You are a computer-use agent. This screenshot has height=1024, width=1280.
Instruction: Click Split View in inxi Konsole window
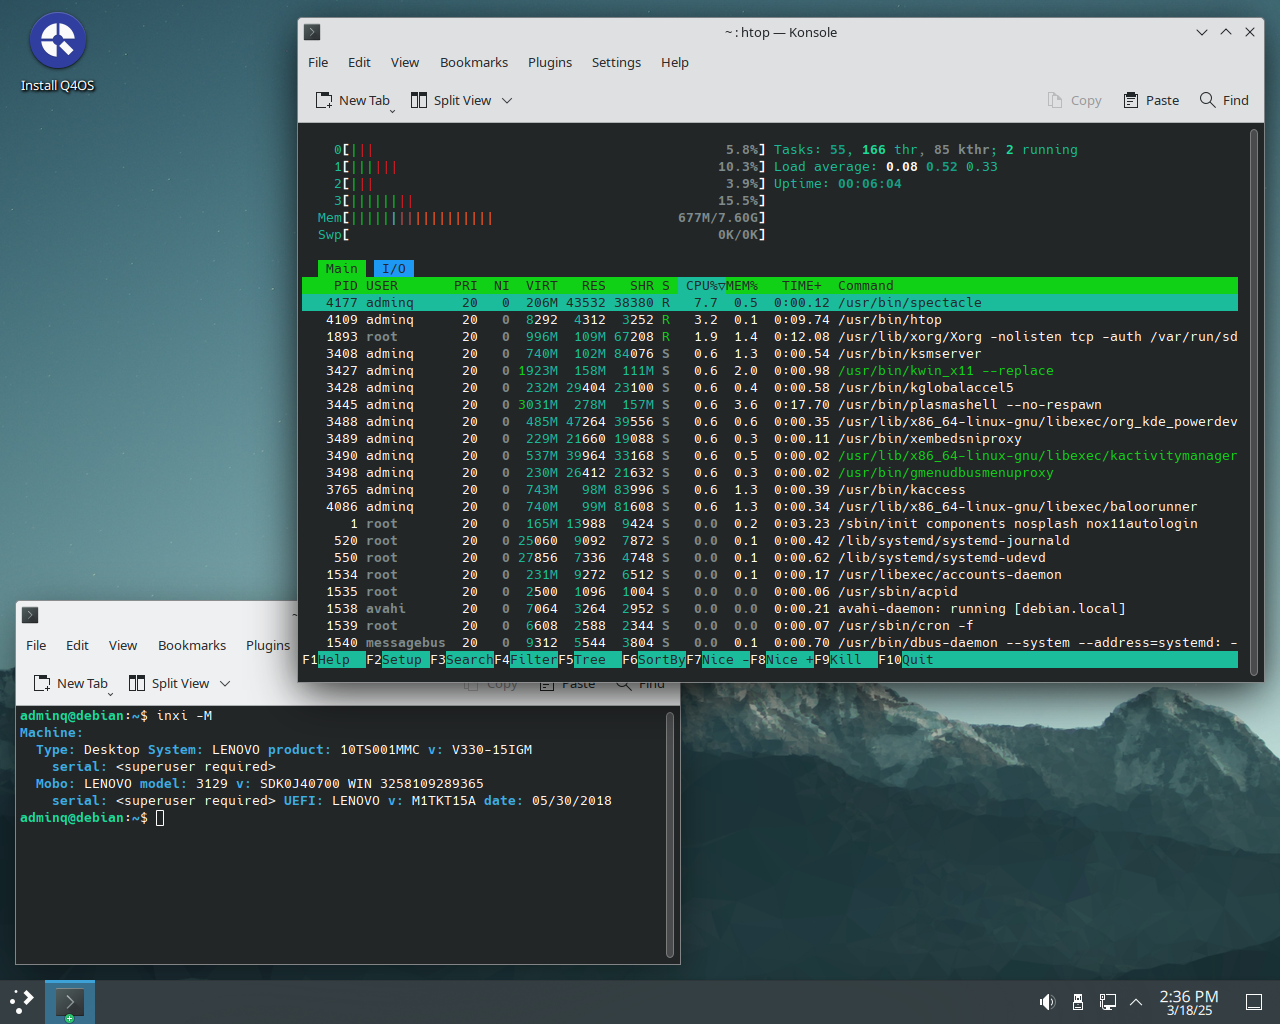pyautogui.click(x=169, y=683)
